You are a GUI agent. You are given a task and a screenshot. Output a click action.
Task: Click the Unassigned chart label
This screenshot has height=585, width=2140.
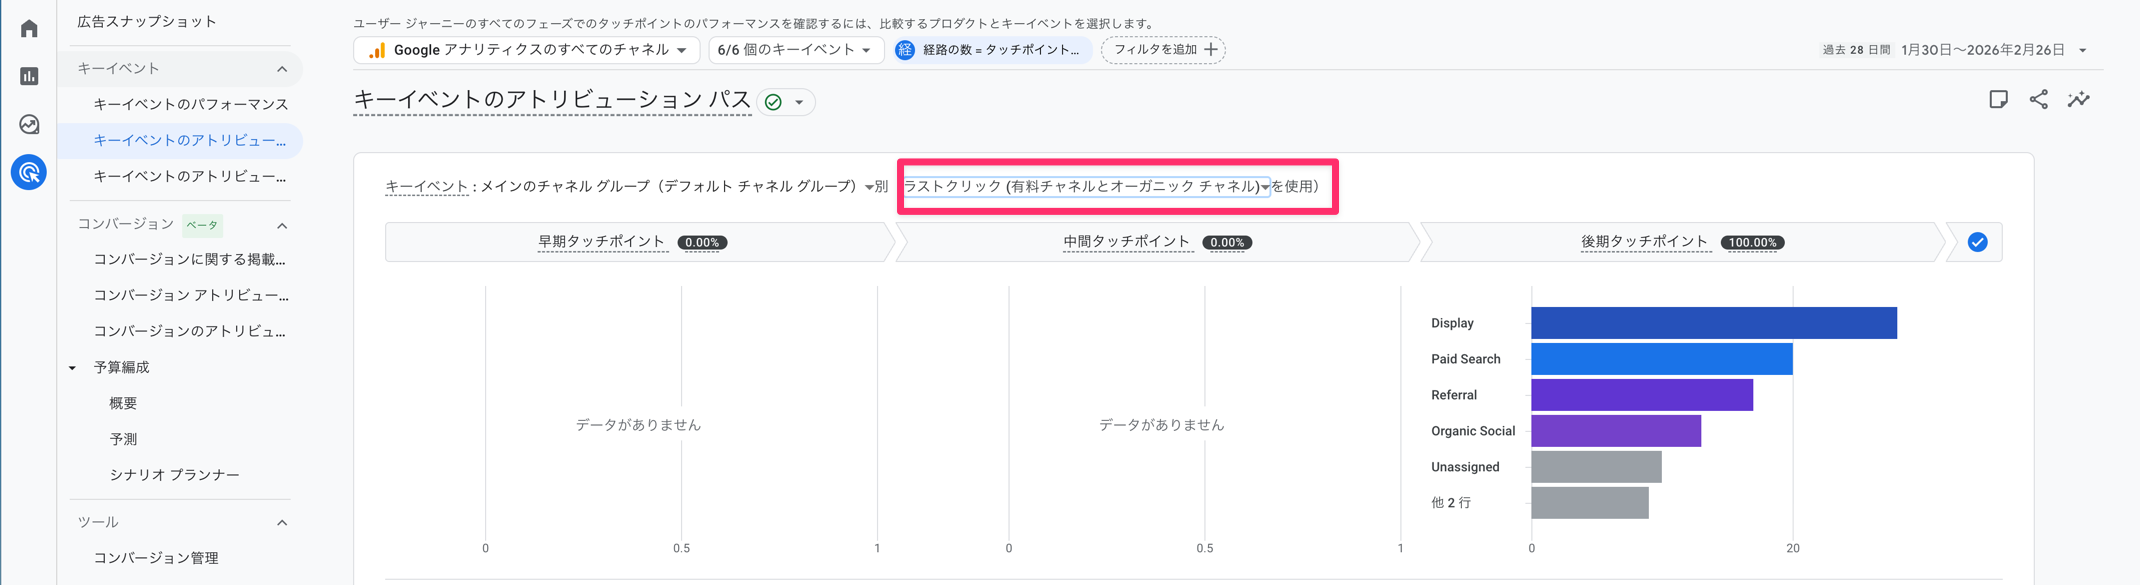click(1465, 467)
